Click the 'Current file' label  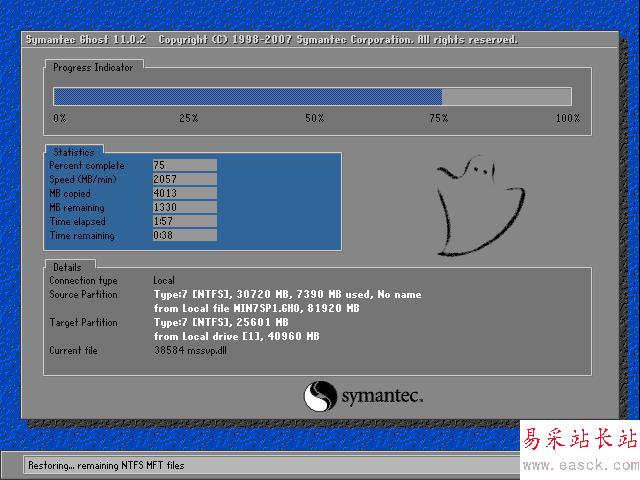click(x=73, y=350)
